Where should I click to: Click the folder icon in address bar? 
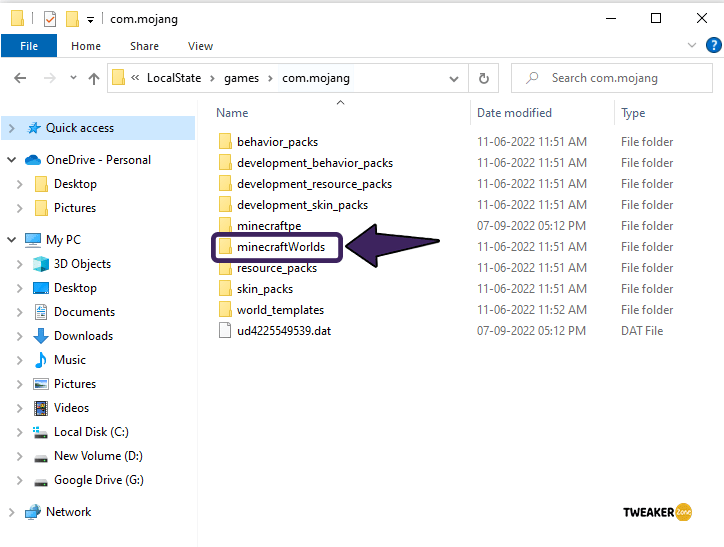(118, 78)
